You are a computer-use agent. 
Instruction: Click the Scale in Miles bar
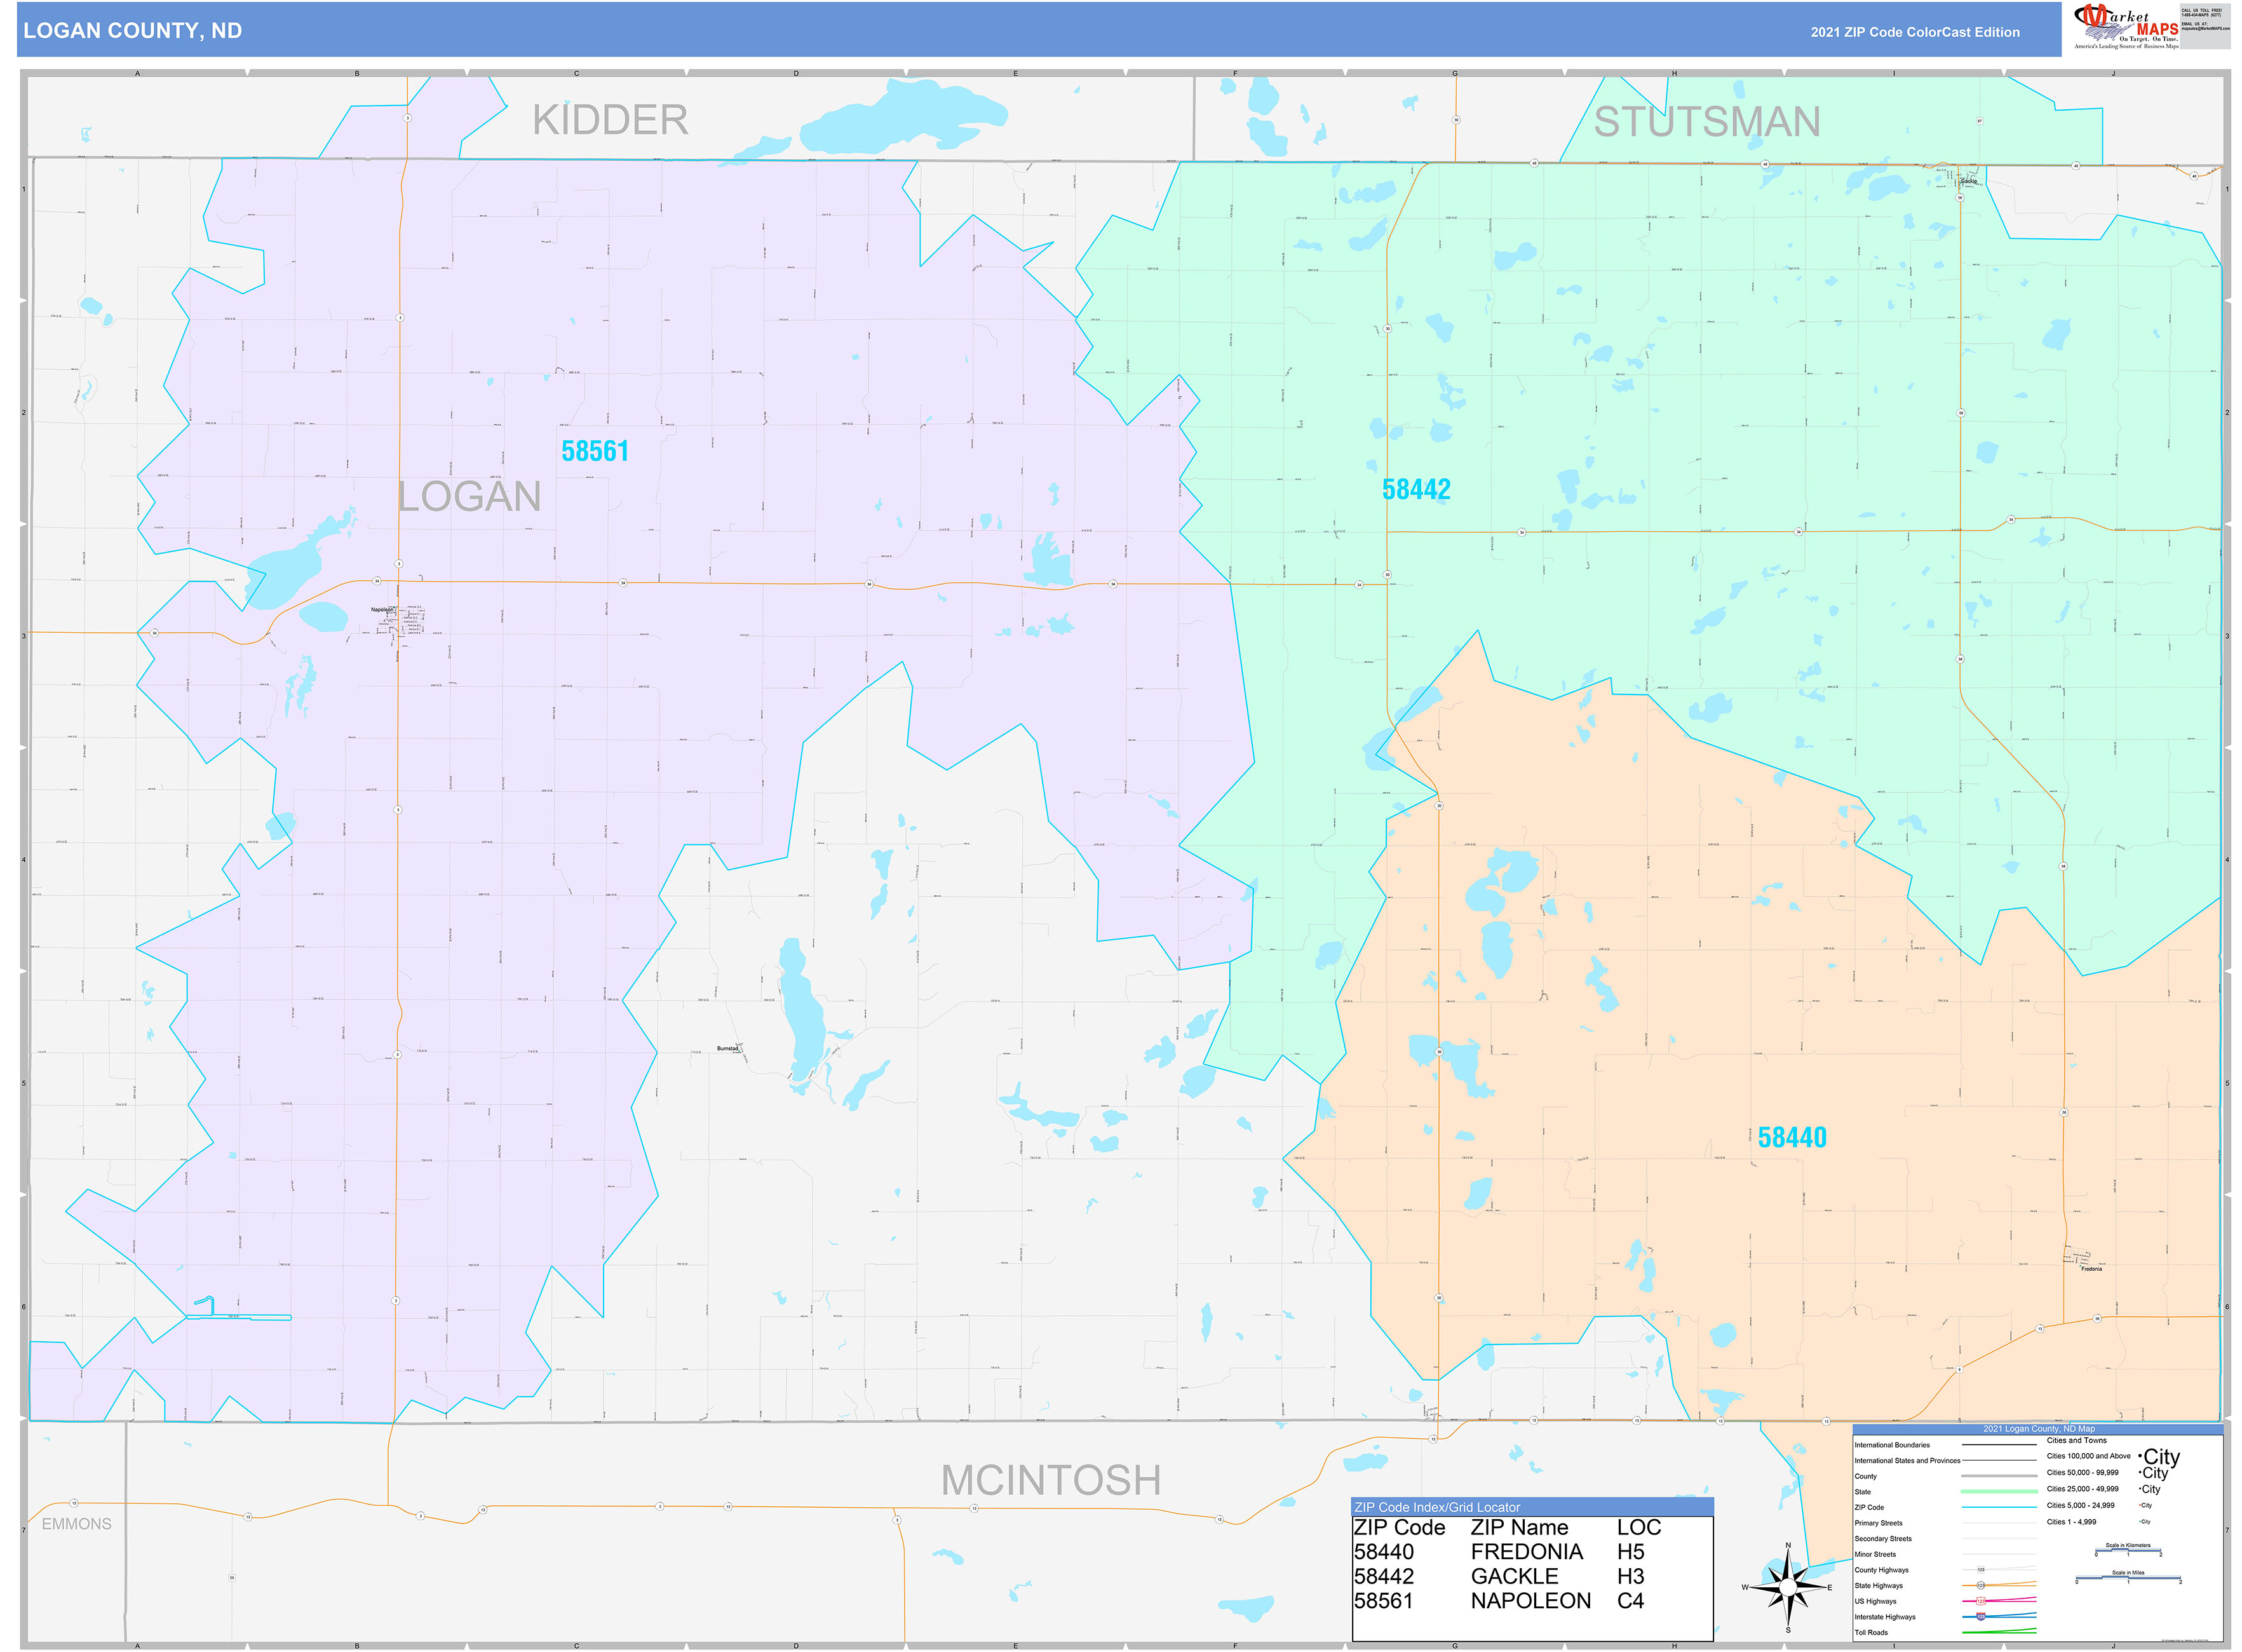coord(2128,1577)
